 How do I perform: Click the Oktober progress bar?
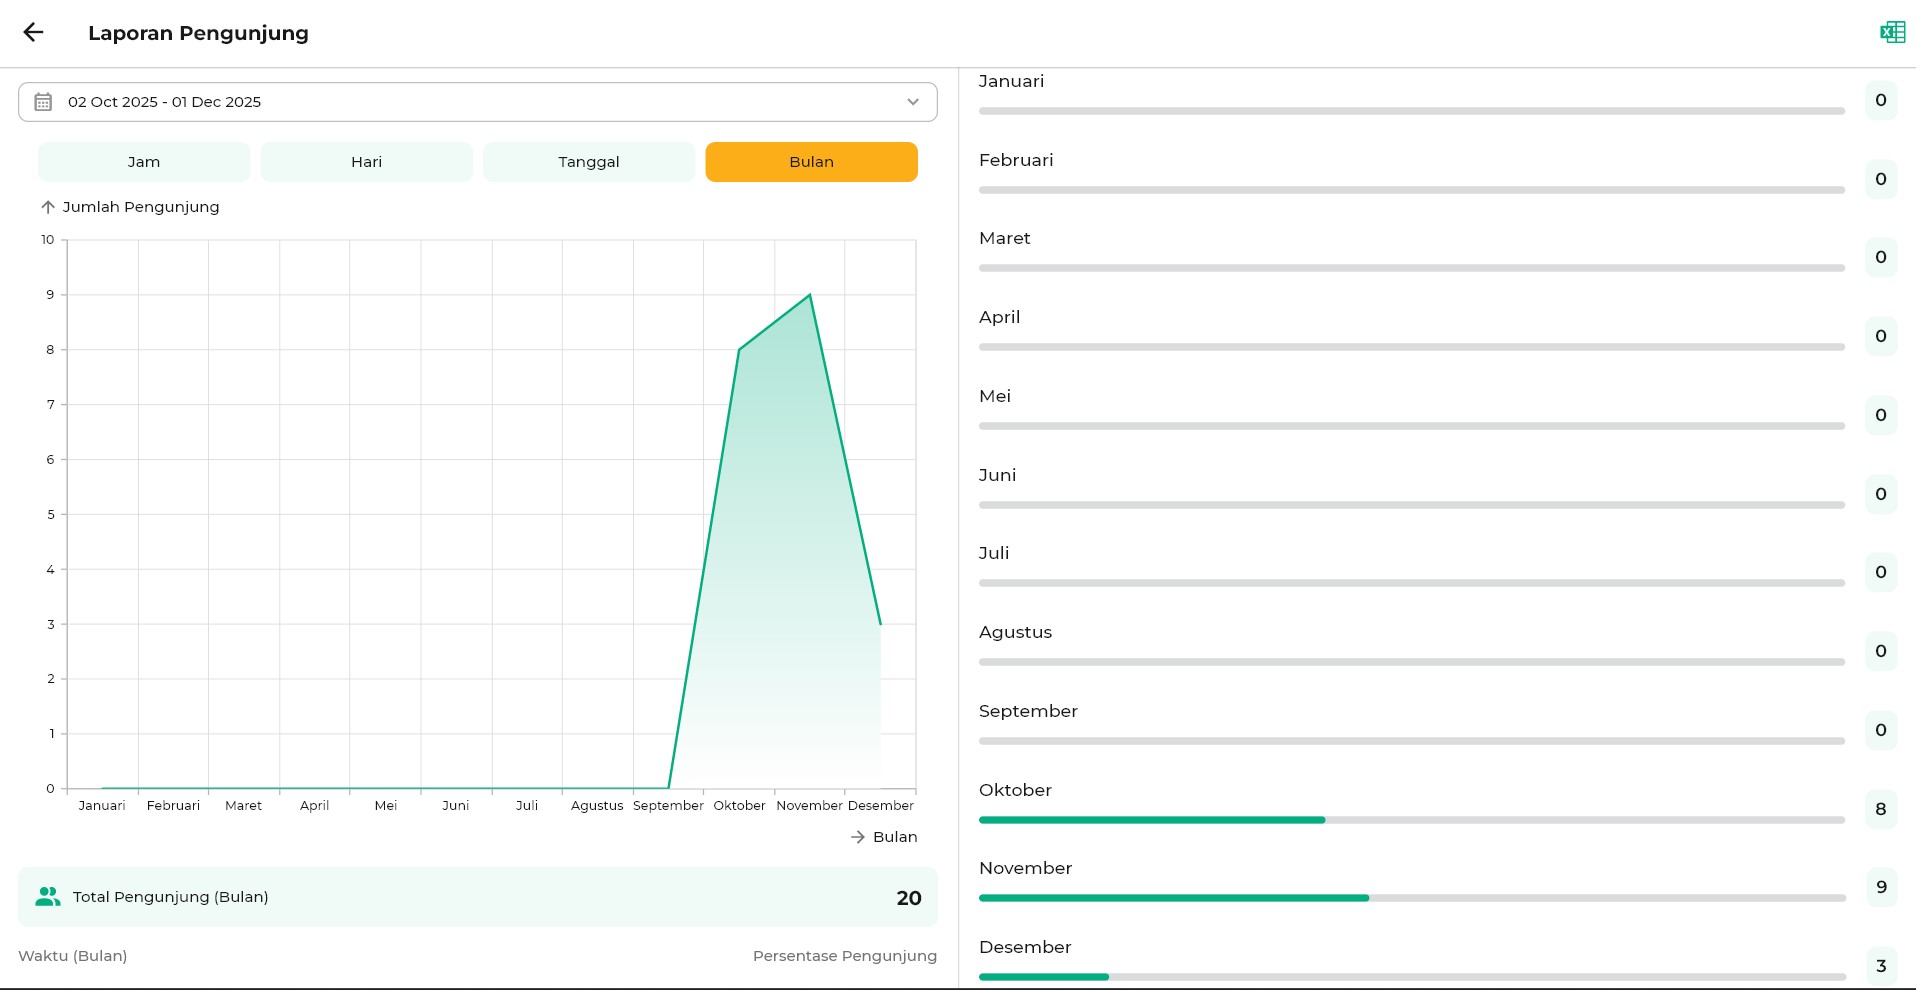point(1411,820)
